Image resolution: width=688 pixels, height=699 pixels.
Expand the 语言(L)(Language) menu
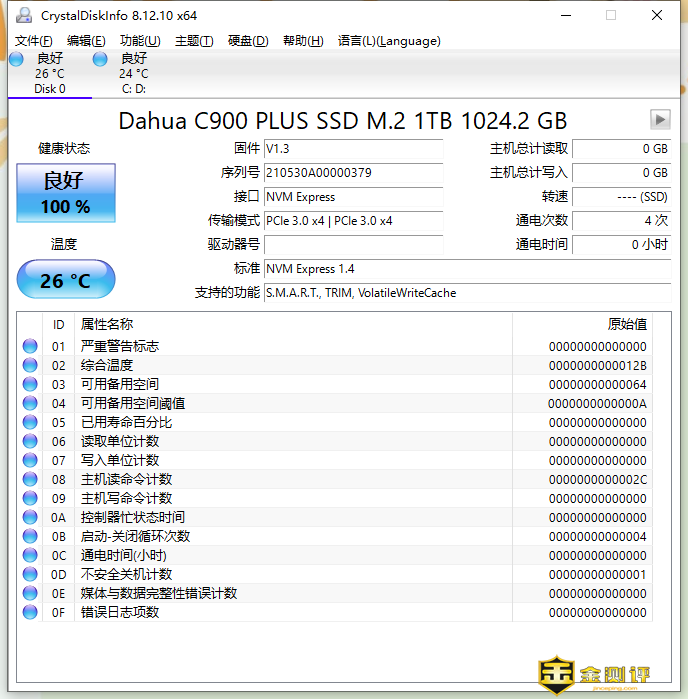pos(389,41)
